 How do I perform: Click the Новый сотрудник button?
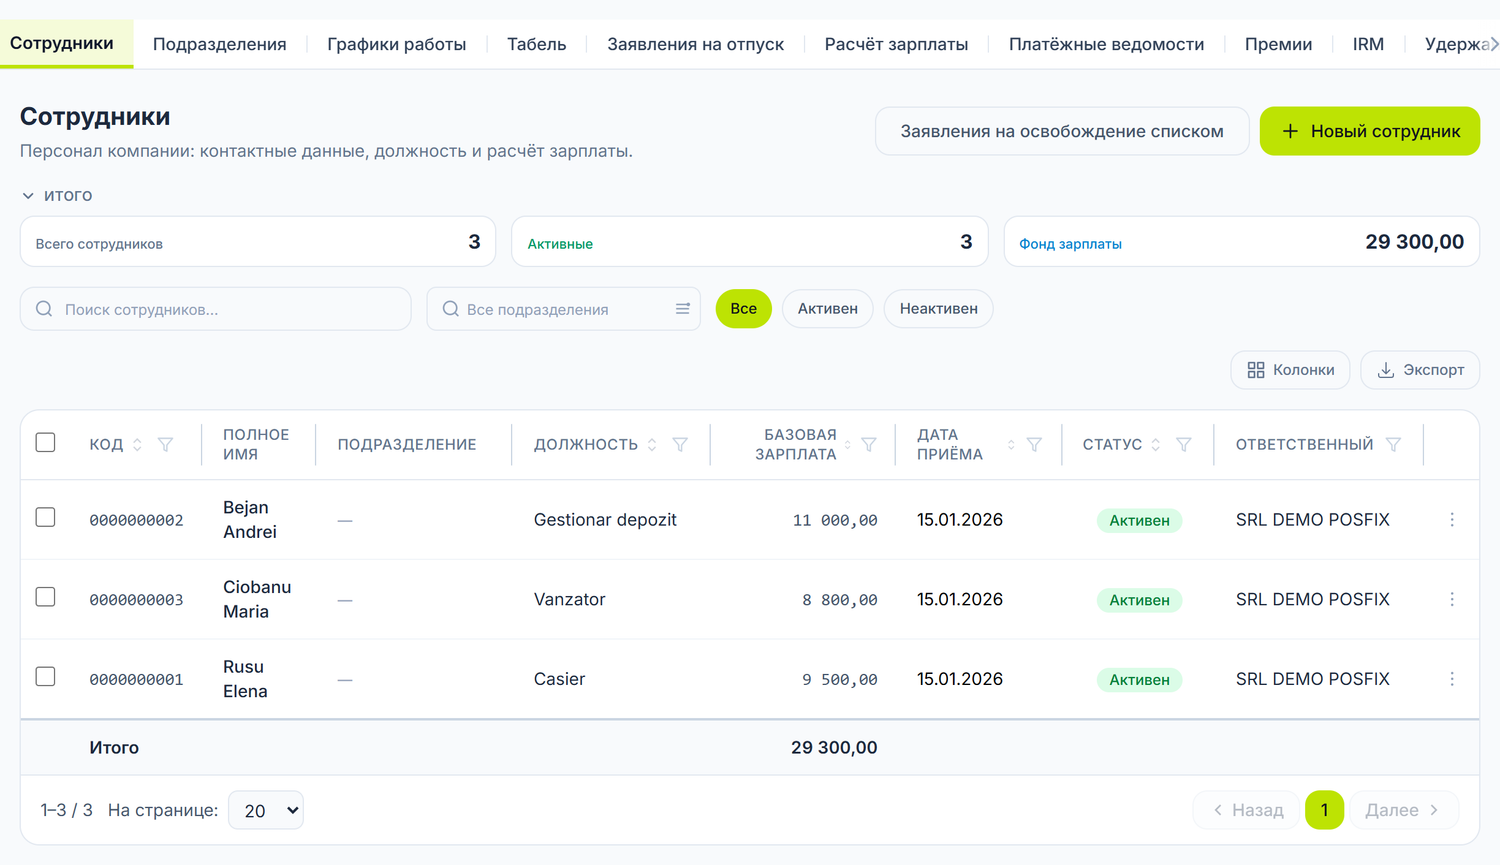click(x=1370, y=131)
